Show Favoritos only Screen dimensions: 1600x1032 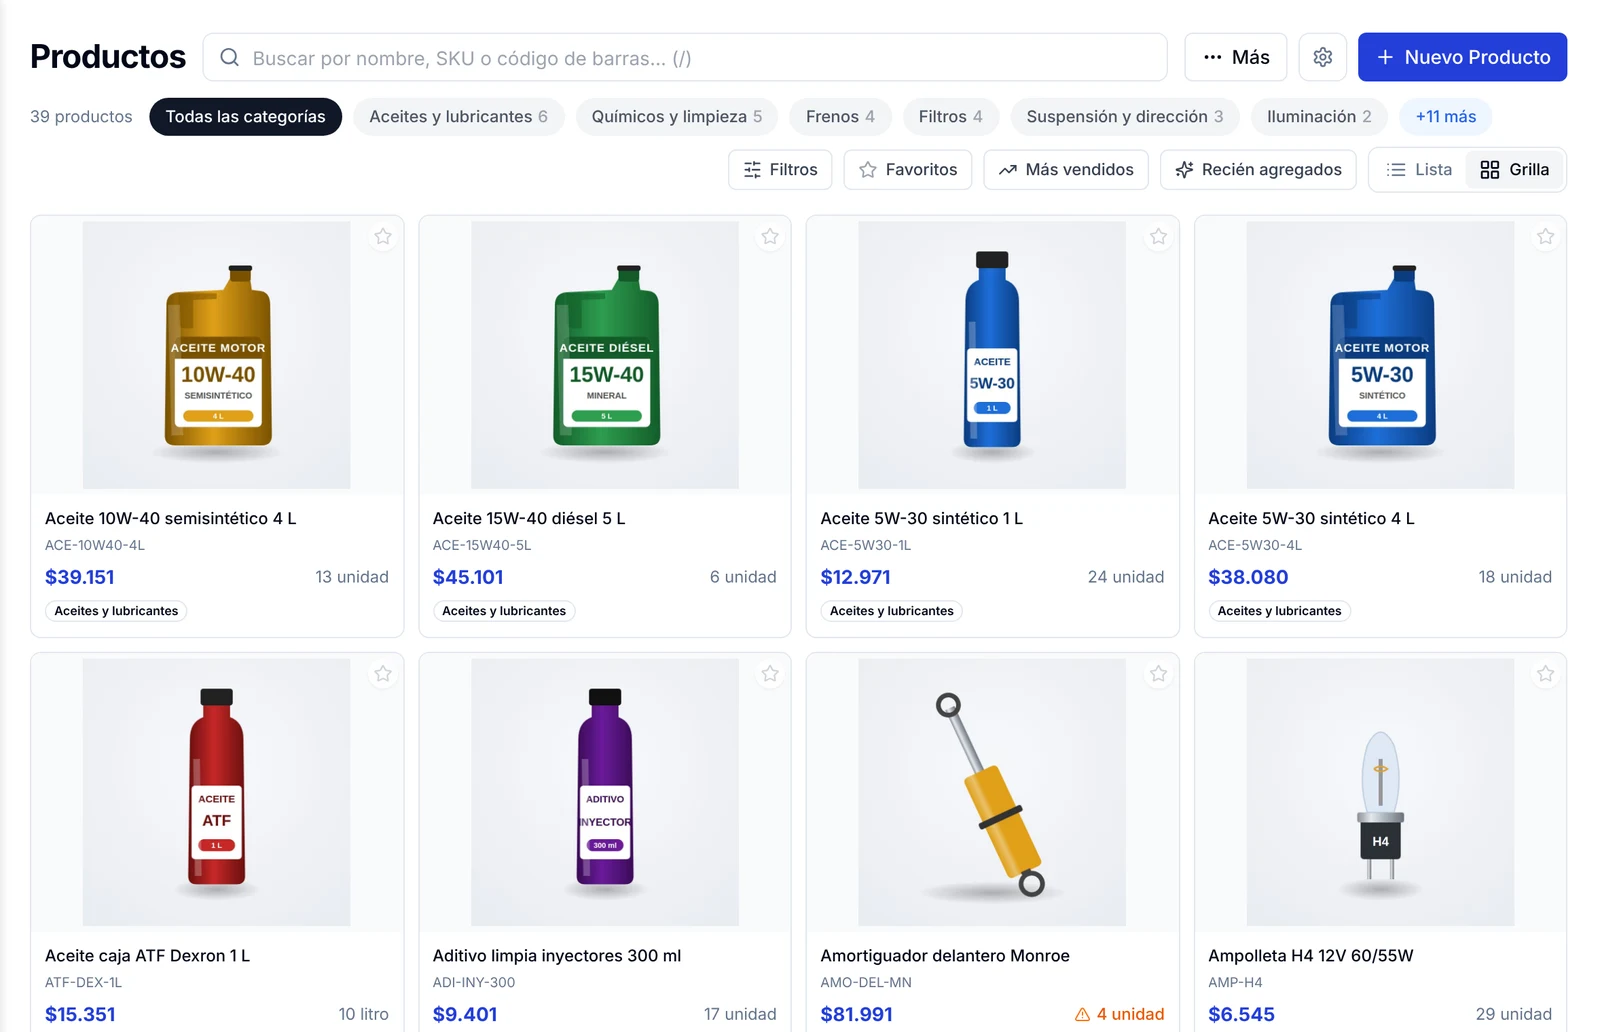(908, 170)
